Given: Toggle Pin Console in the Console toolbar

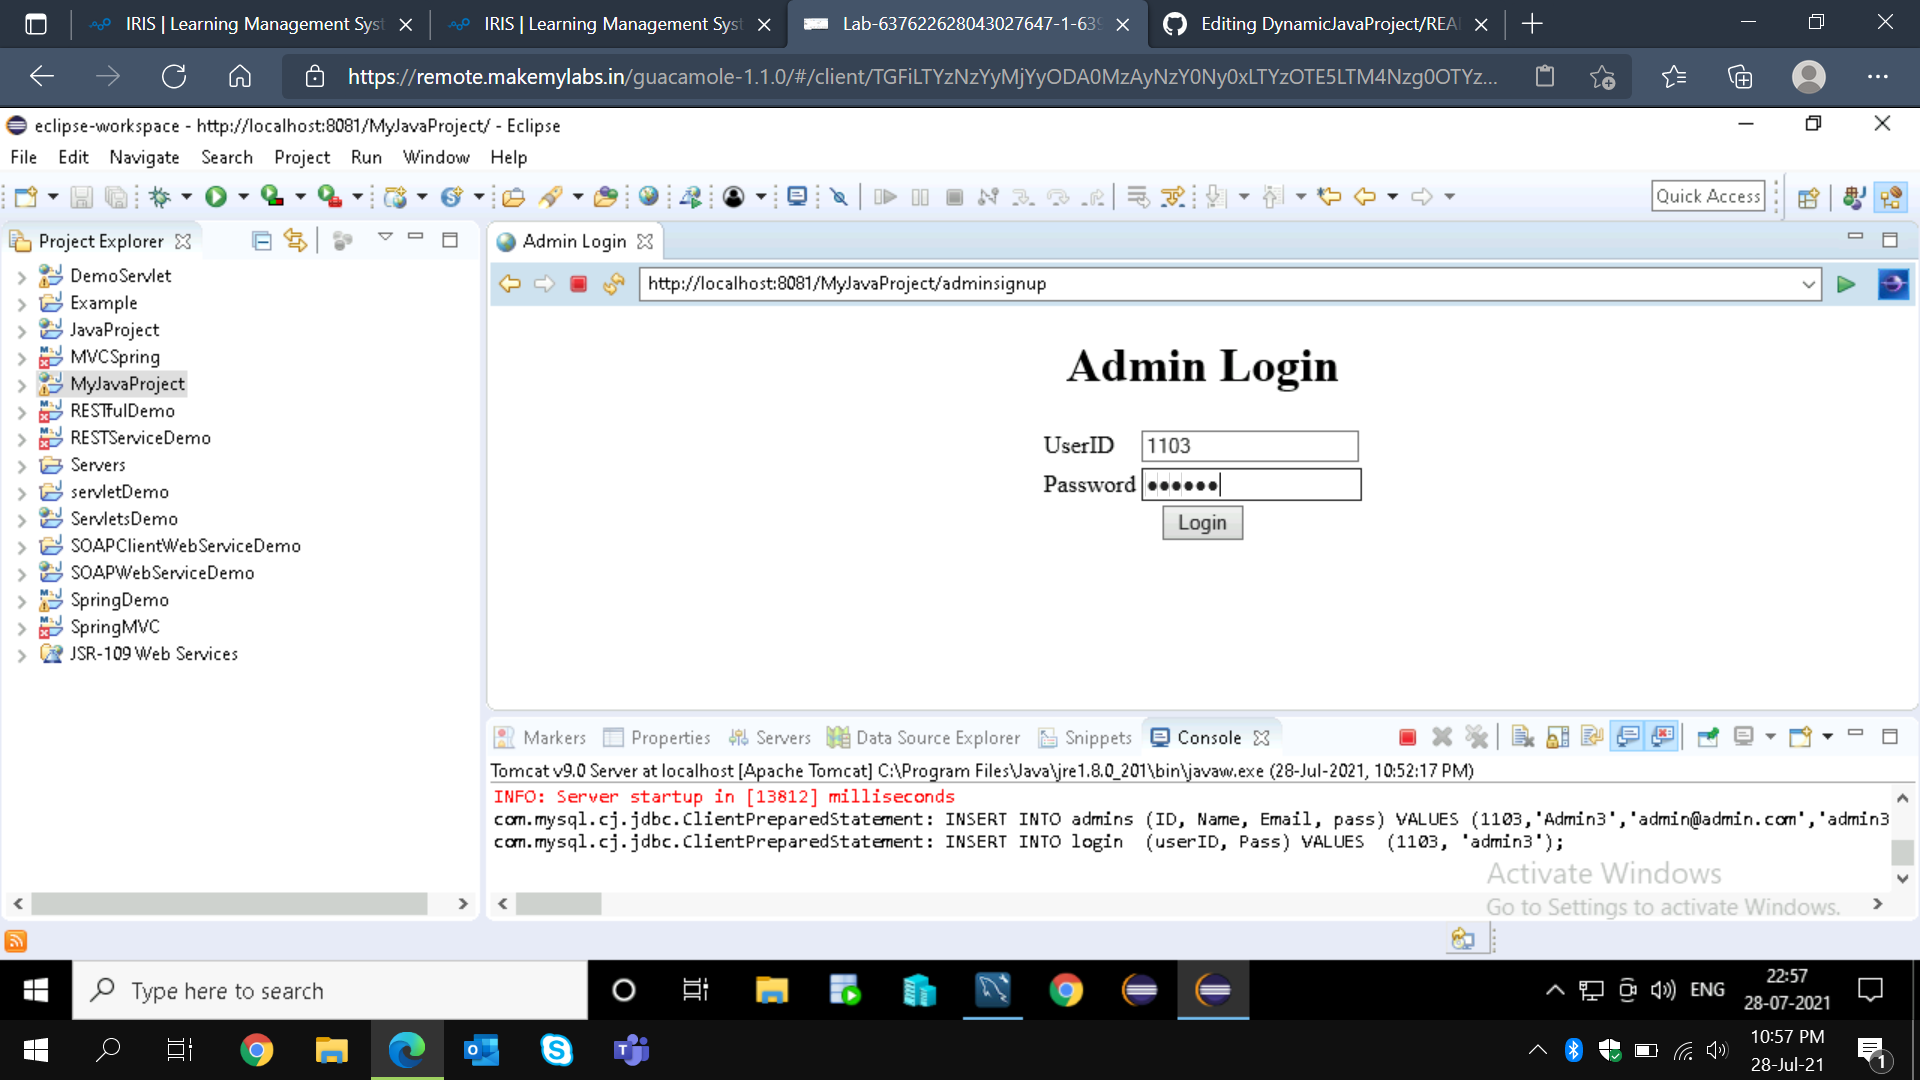Looking at the screenshot, I should [1708, 738].
